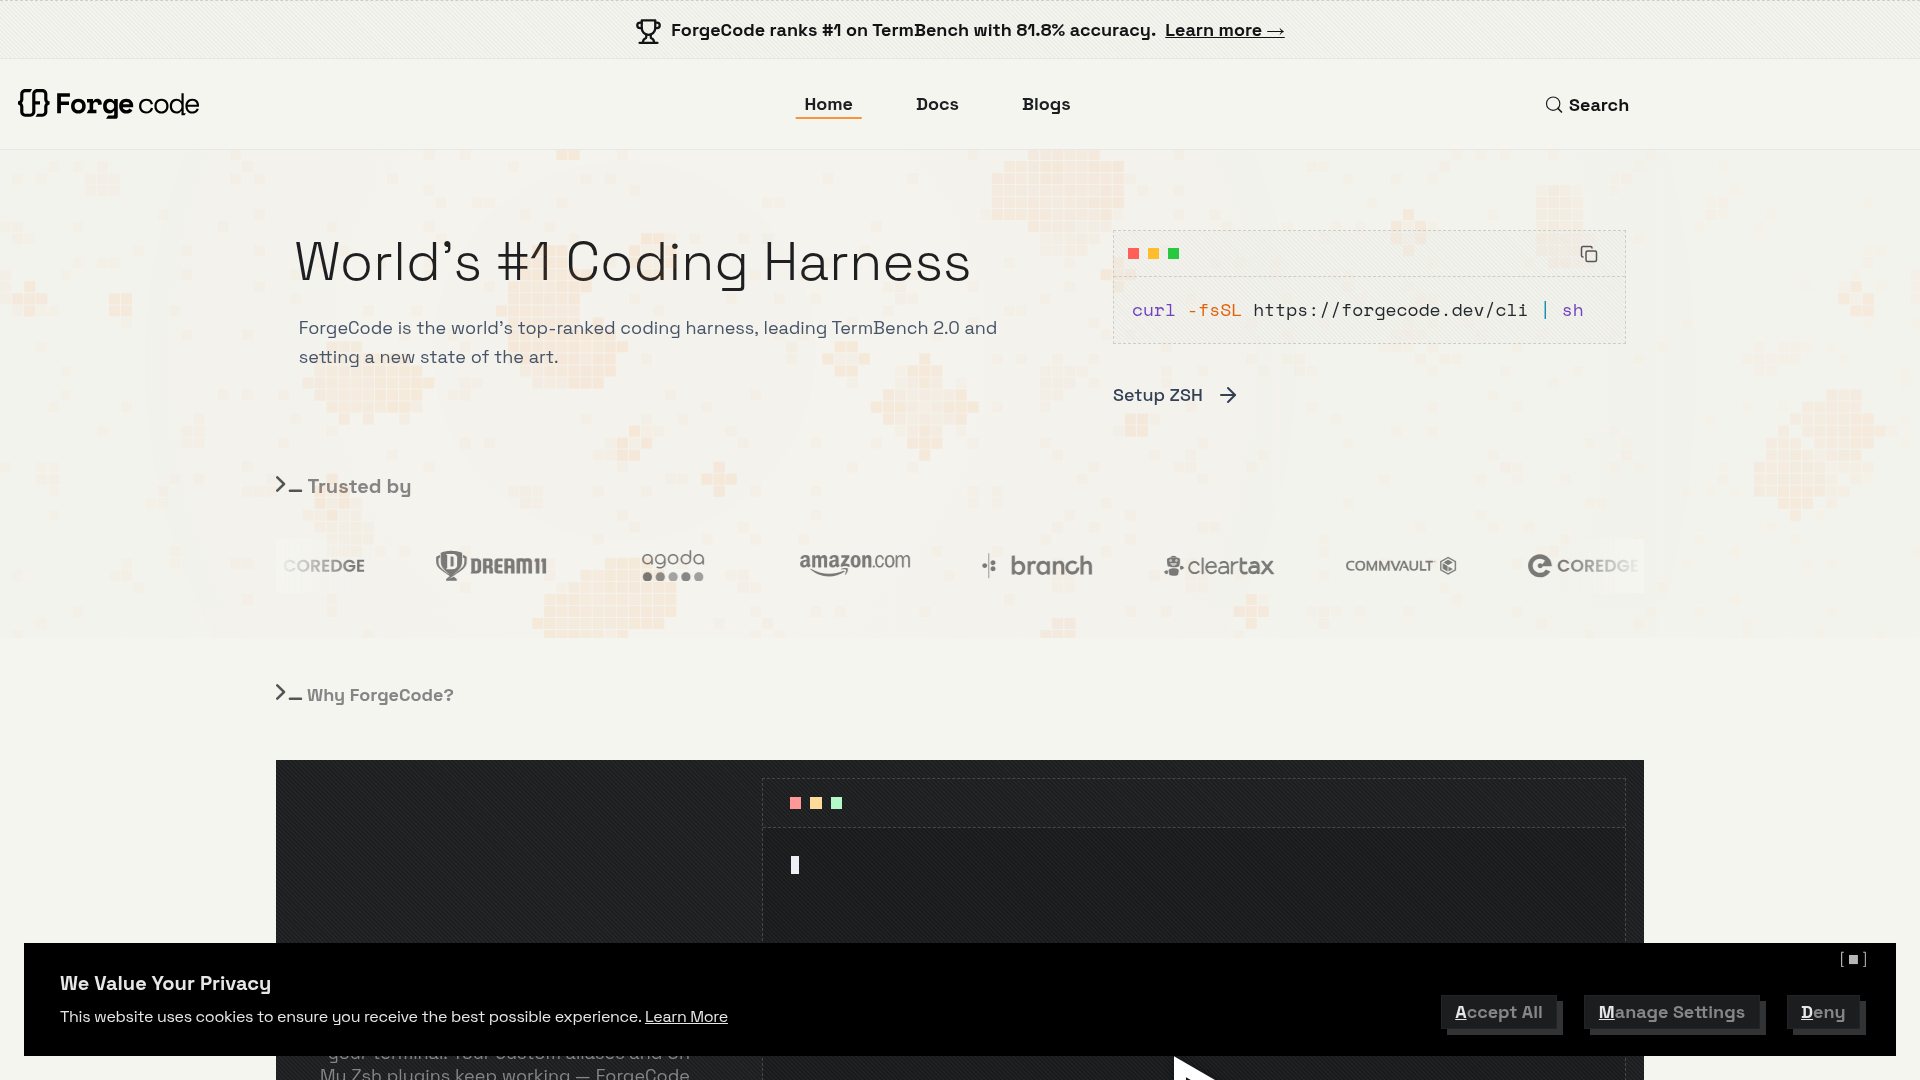The image size is (1920, 1080).
Task: Go to the Home tab
Action: click(828, 104)
